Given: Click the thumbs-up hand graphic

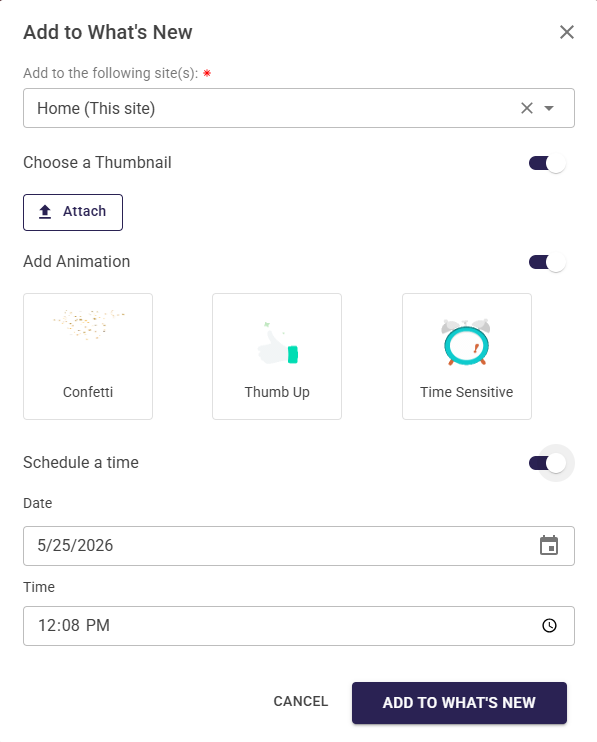Looking at the screenshot, I should point(278,344).
